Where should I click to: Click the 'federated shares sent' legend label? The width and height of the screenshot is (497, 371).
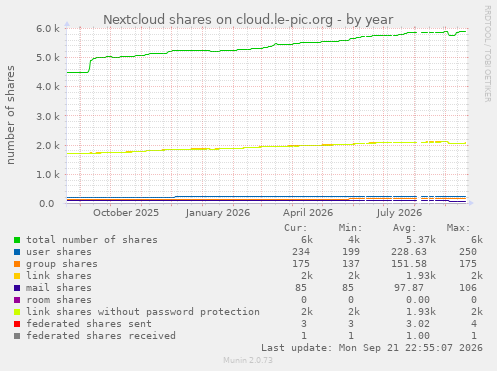(x=89, y=324)
